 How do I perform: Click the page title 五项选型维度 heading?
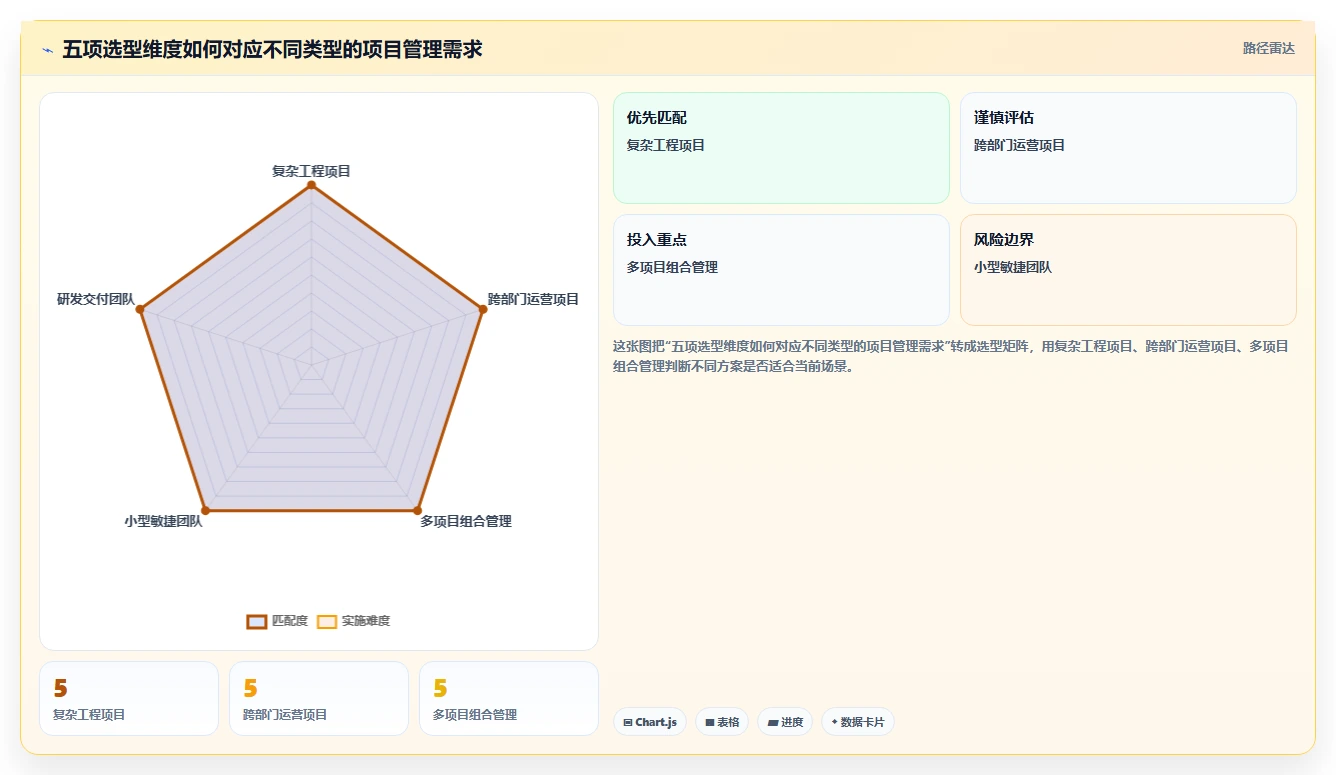point(272,49)
